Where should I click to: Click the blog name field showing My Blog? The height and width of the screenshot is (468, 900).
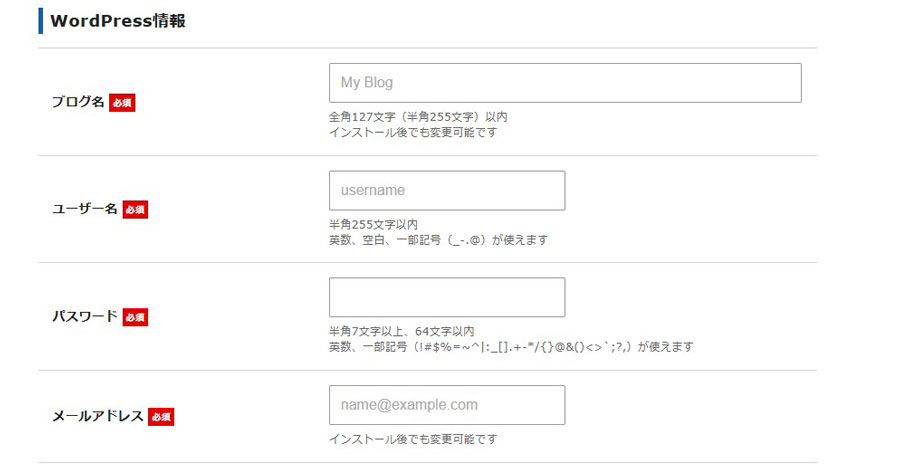565,83
